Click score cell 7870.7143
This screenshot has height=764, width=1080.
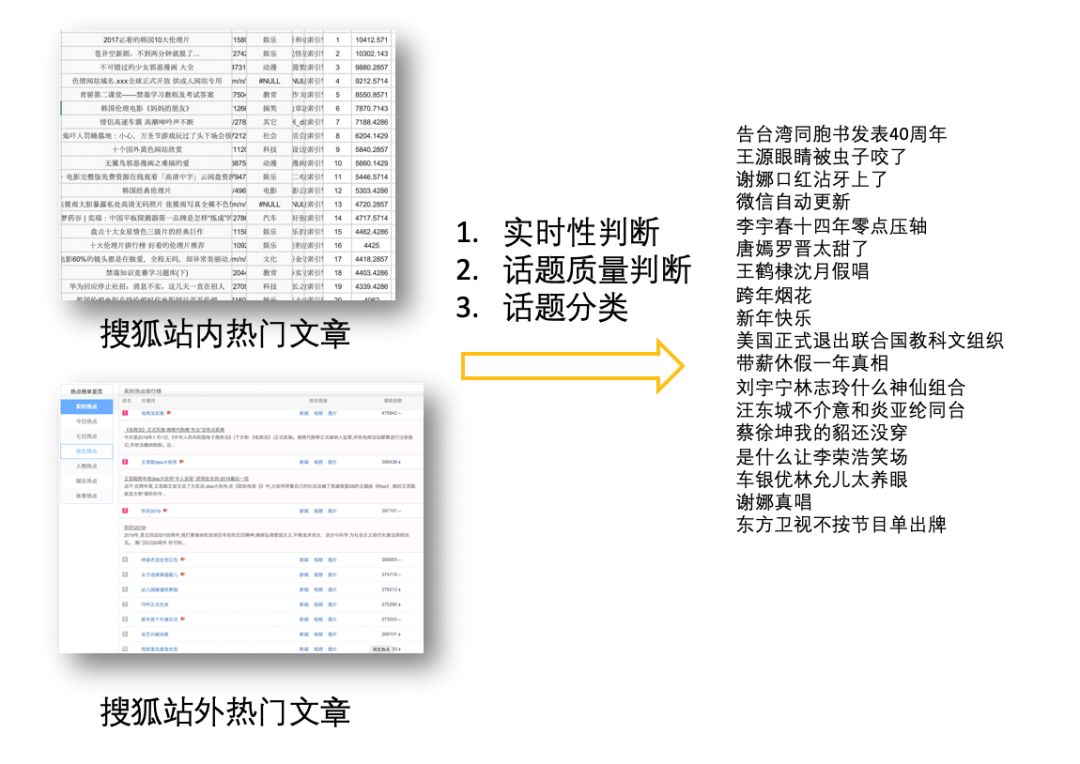point(372,109)
